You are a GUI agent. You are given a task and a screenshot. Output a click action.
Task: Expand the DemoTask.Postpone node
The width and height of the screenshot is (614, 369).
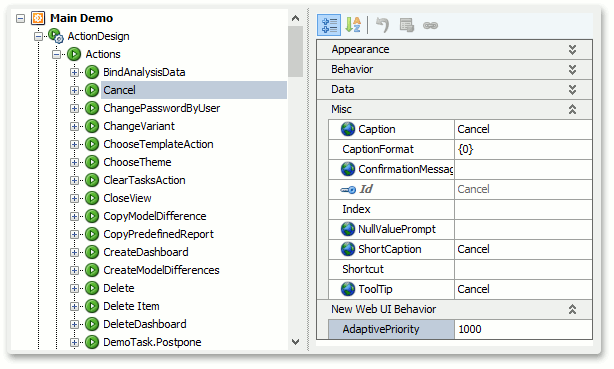point(74,342)
